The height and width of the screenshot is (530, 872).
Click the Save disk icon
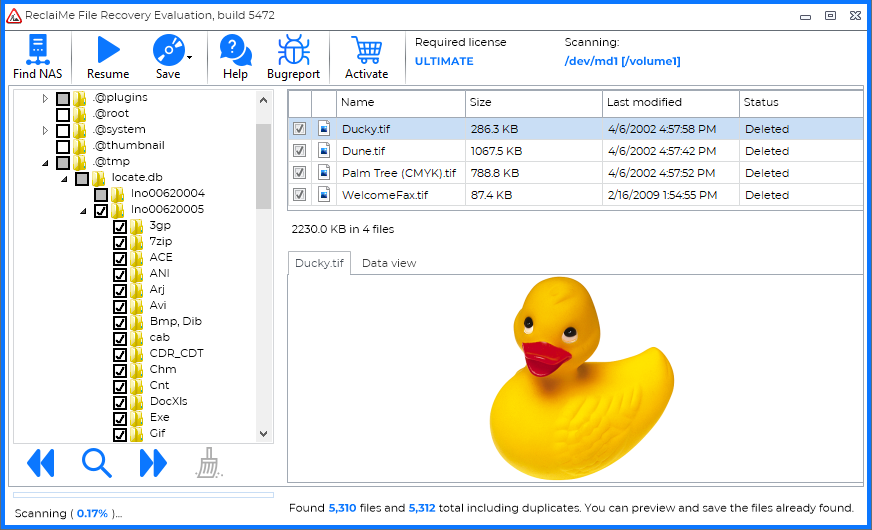pos(166,50)
